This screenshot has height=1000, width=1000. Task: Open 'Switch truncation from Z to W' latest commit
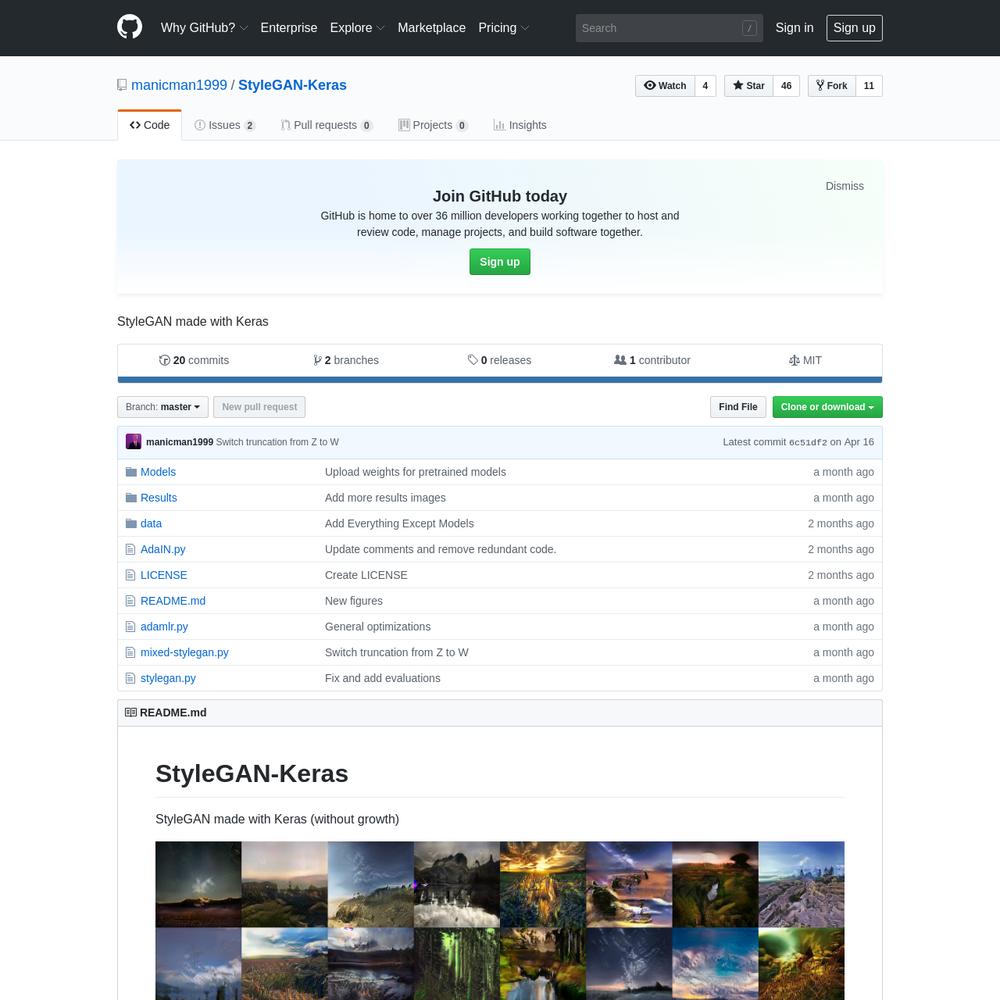pyautogui.click(x=277, y=442)
